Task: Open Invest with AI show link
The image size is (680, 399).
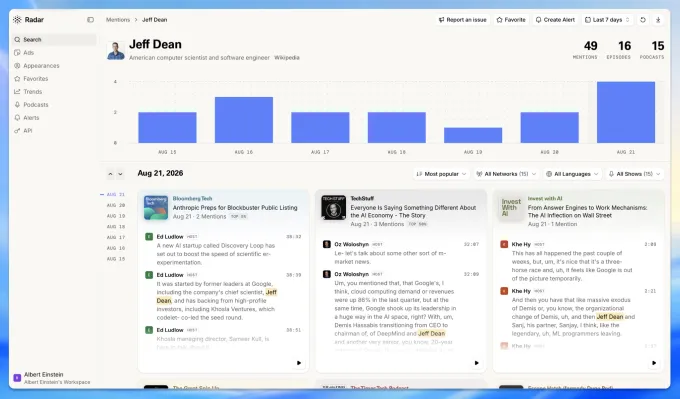Action: [545, 199]
